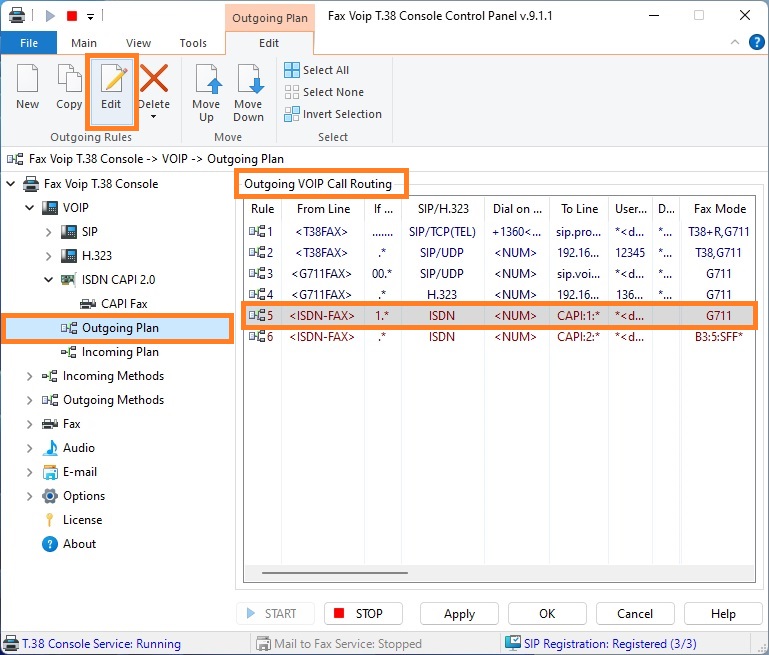Sort by the To Line column header
The image size is (769, 655).
579,209
